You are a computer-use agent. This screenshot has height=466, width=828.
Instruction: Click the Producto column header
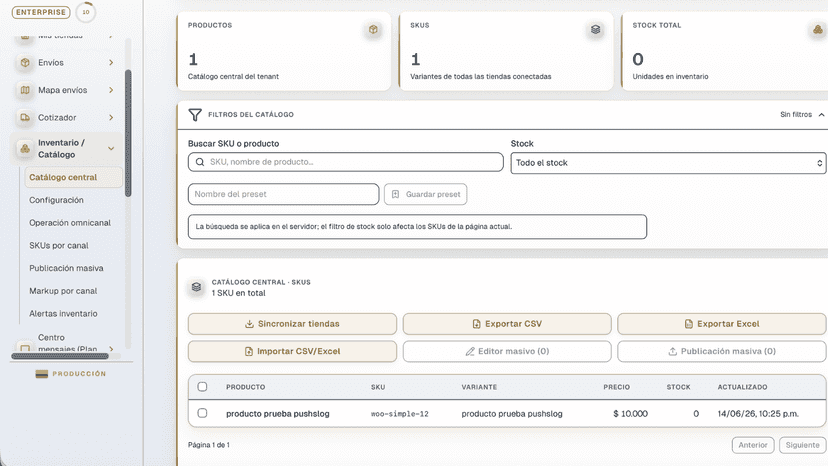[x=246, y=387]
